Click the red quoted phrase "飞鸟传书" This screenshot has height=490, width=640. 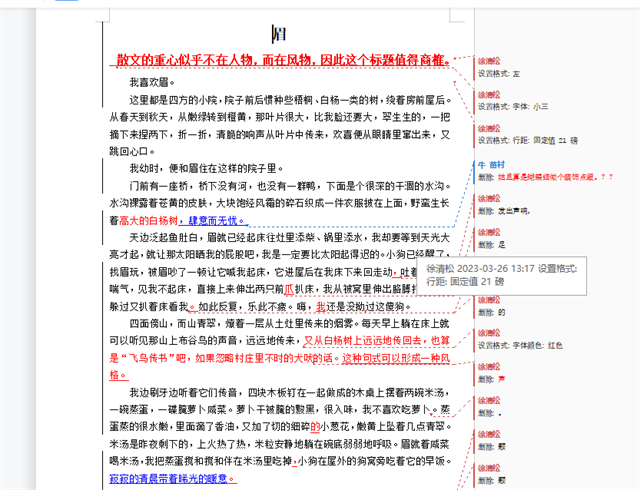(148, 359)
